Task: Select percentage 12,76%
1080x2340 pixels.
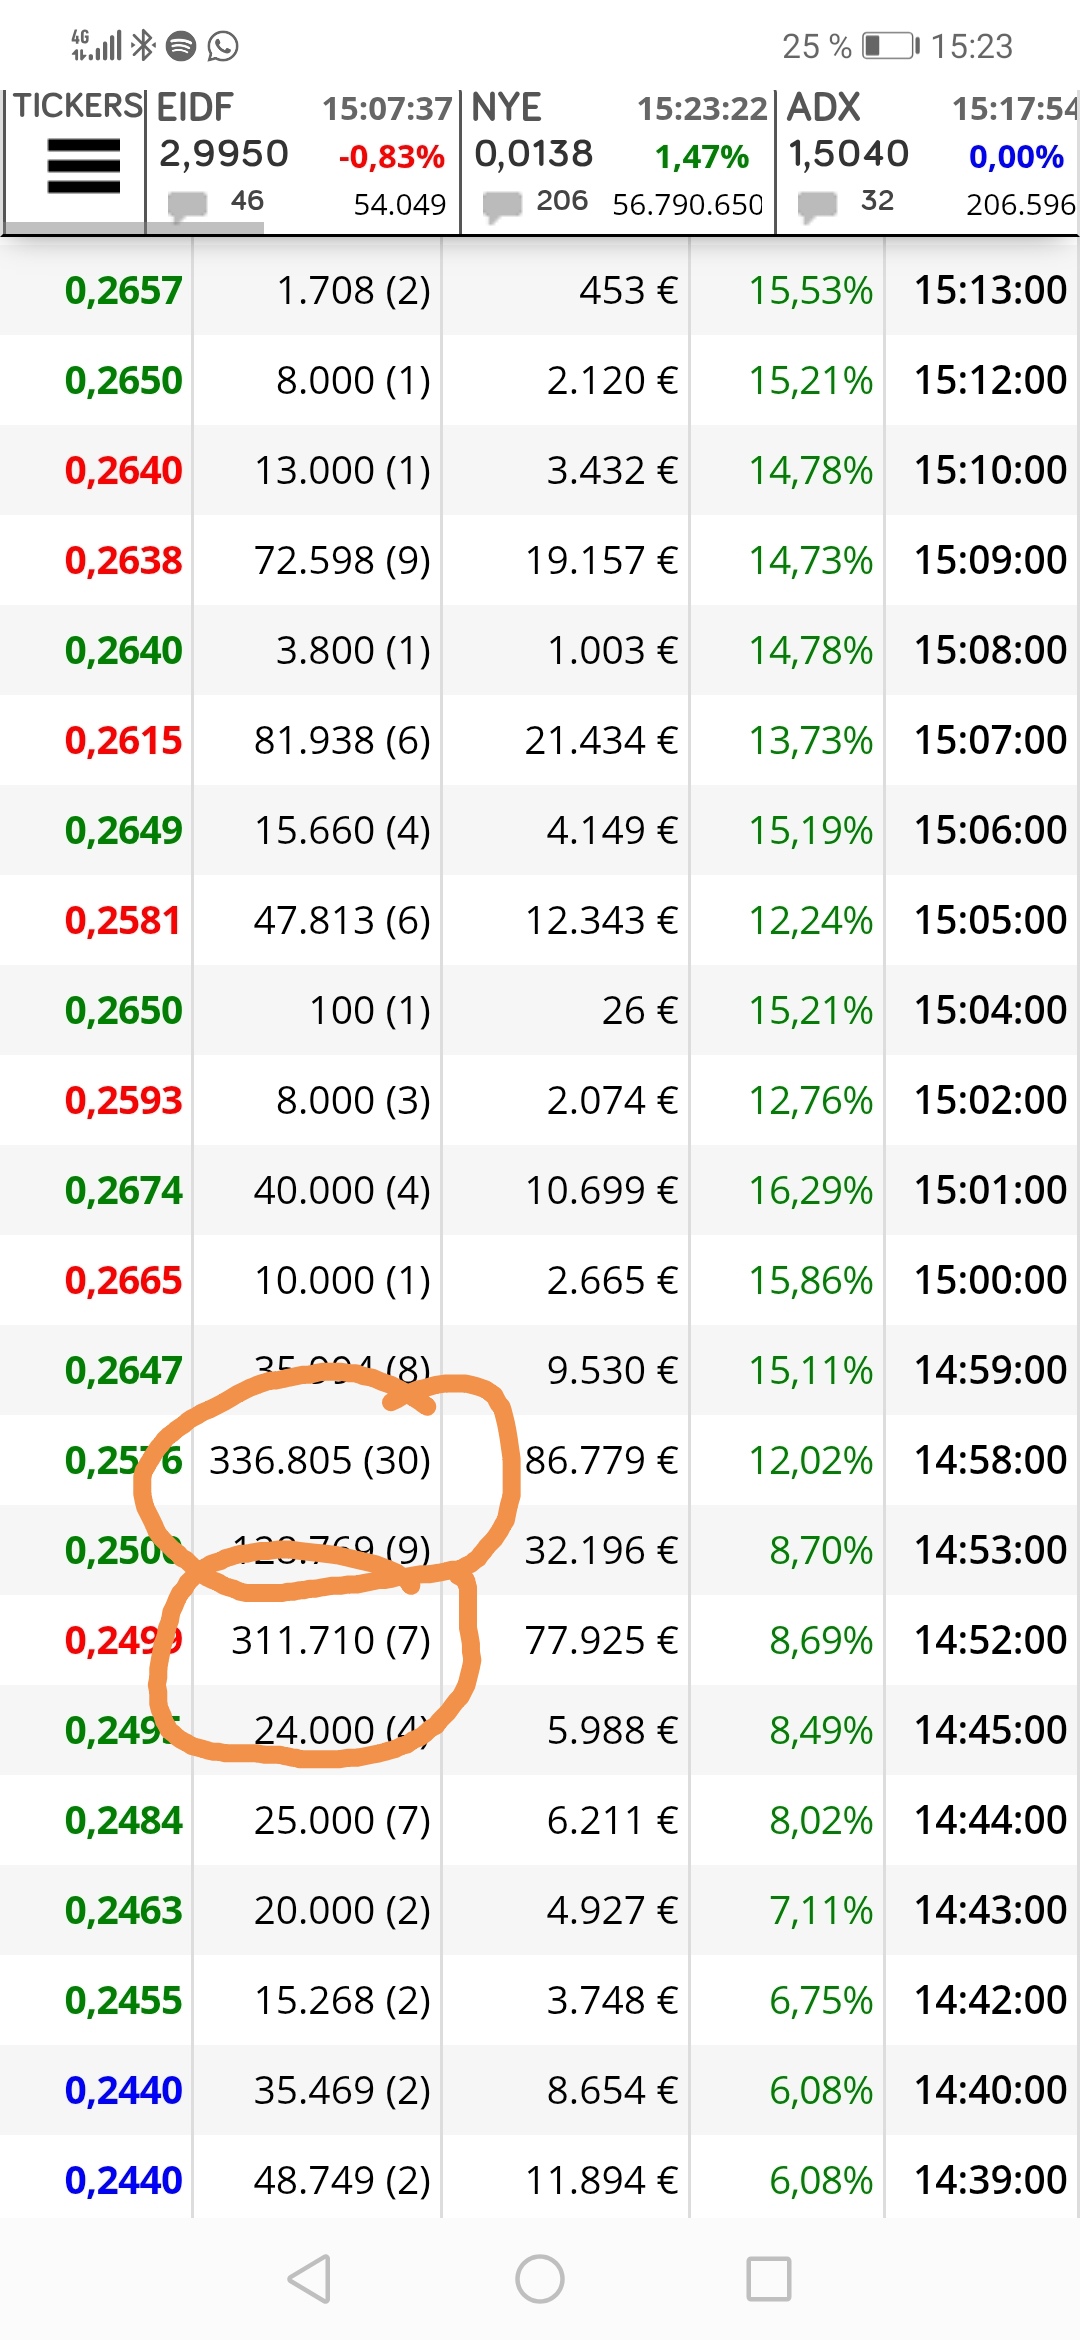Action: pos(811,1100)
